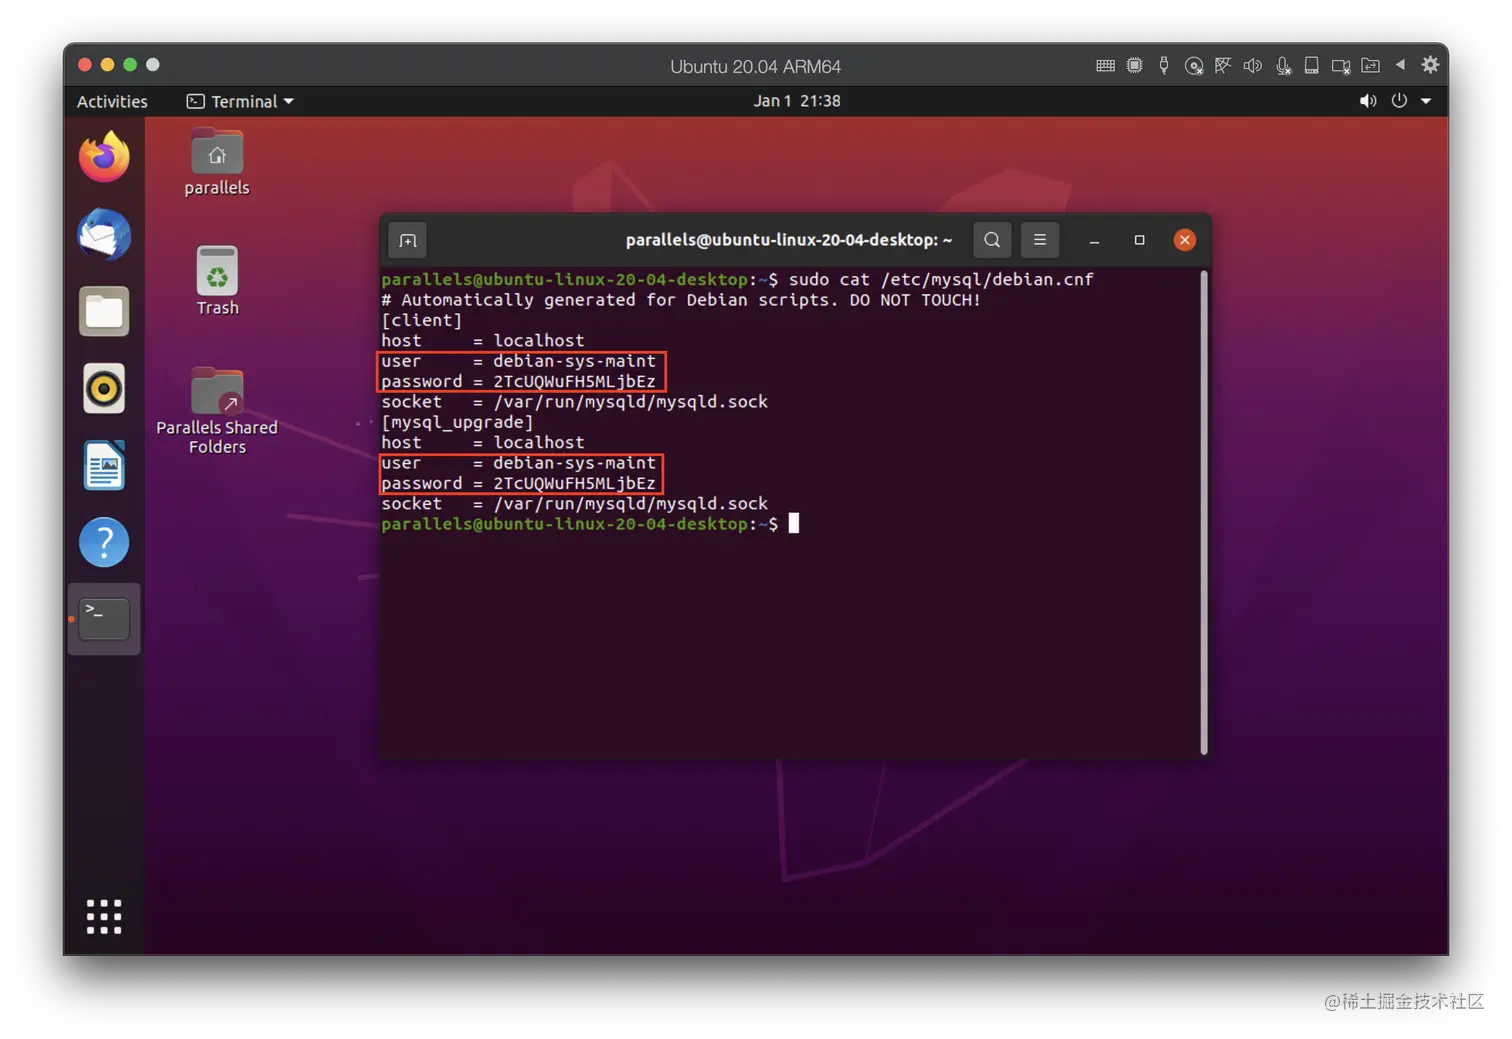Click the Parallels microphone icon
The width and height of the screenshot is (1512, 1039).
coord(1283,66)
